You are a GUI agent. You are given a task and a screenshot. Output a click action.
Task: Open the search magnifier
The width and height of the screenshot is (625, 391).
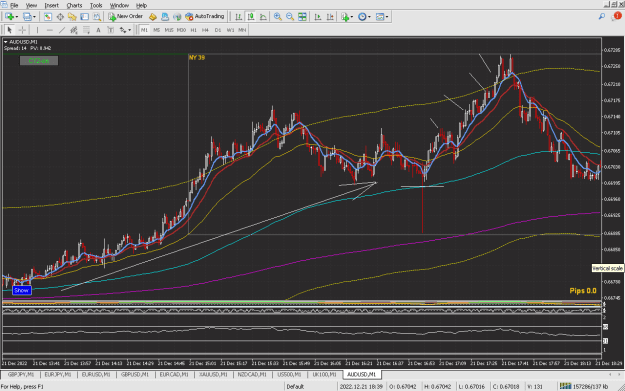point(602,16)
